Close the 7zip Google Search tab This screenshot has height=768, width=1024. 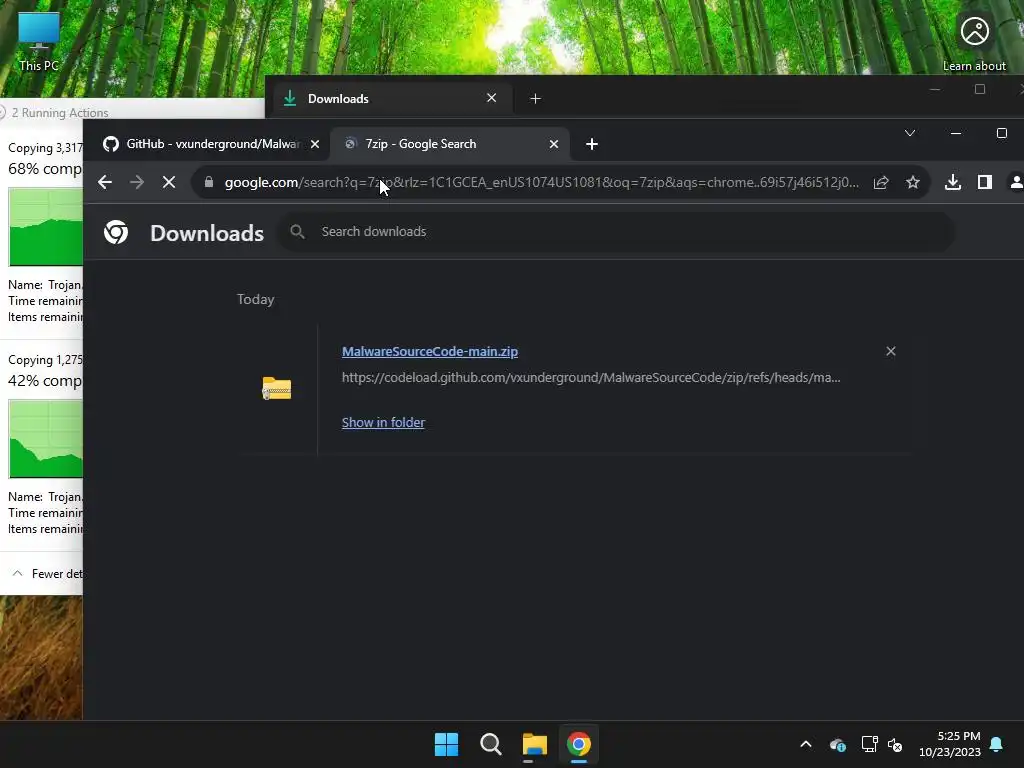(x=554, y=144)
